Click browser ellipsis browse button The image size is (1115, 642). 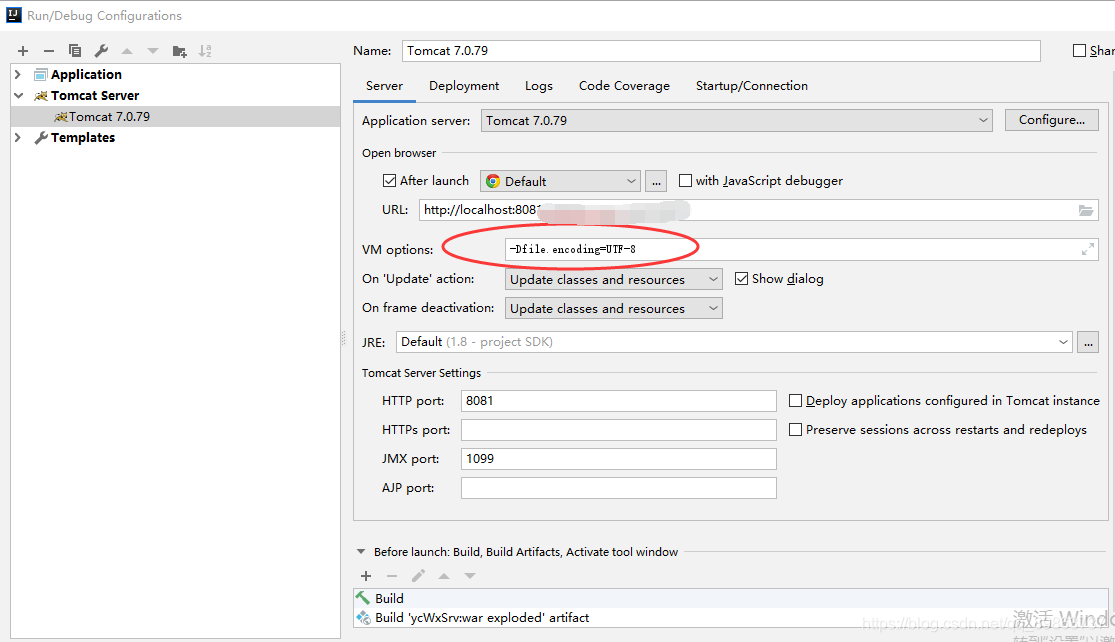click(656, 181)
